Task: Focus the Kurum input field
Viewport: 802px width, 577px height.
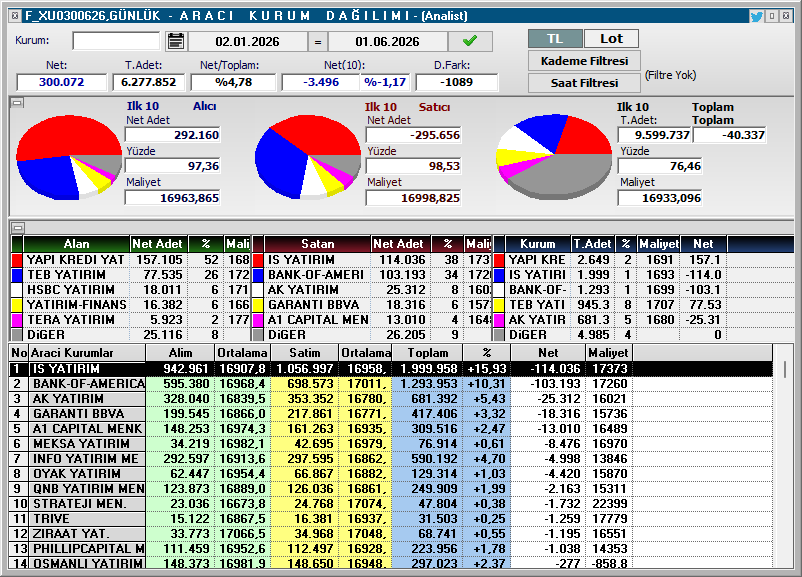Action: click(x=116, y=41)
